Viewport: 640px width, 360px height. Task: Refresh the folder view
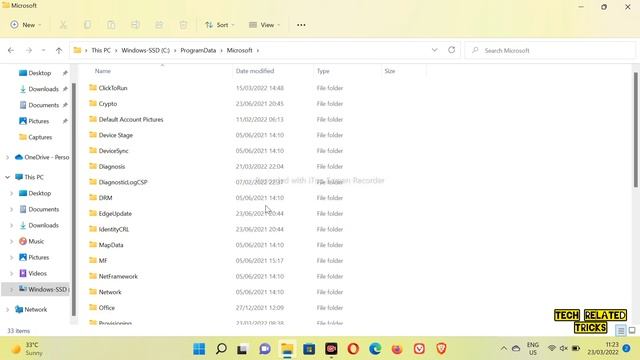pyautogui.click(x=451, y=50)
